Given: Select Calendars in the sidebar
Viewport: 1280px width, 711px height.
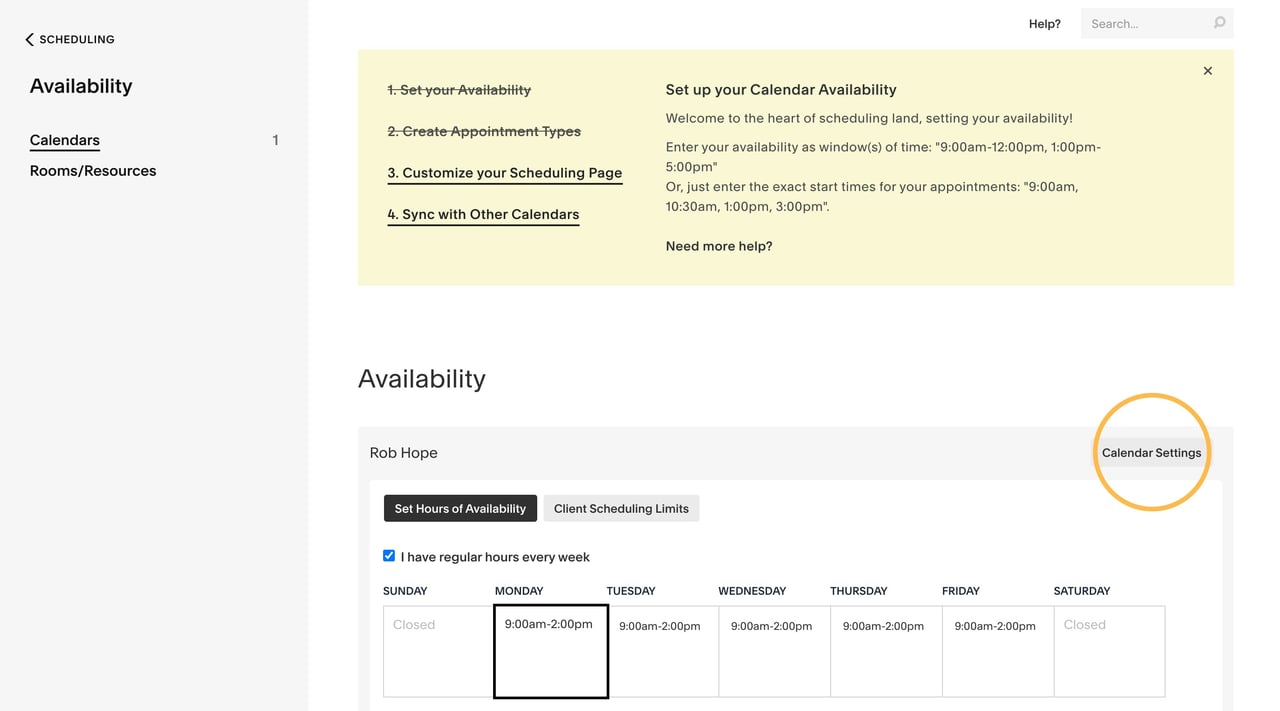Looking at the screenshot, I should point(64,140).
